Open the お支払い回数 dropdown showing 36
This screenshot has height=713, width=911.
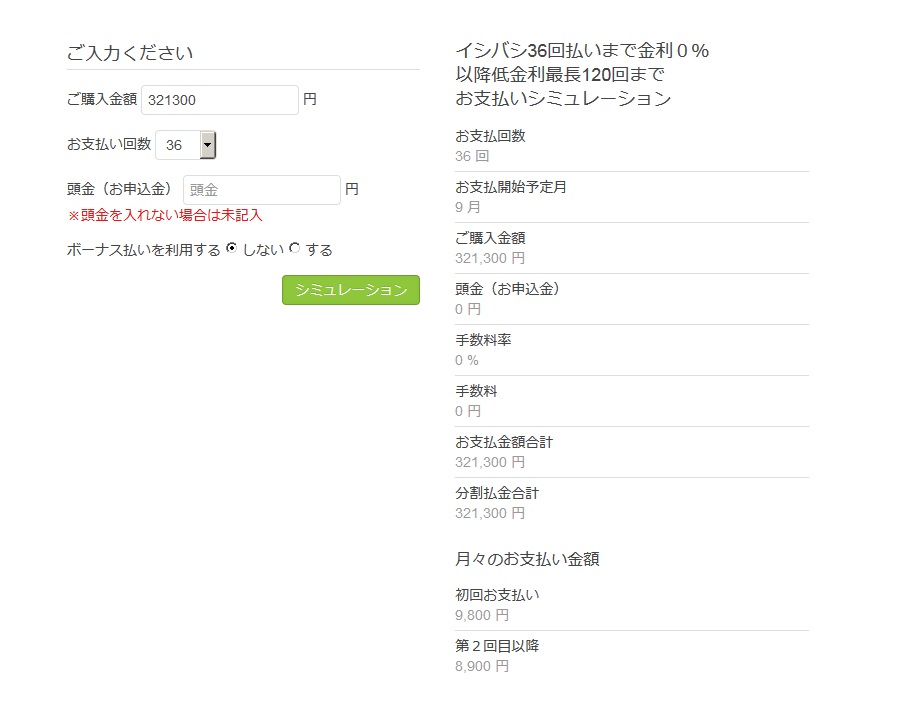tap(185, 145)
